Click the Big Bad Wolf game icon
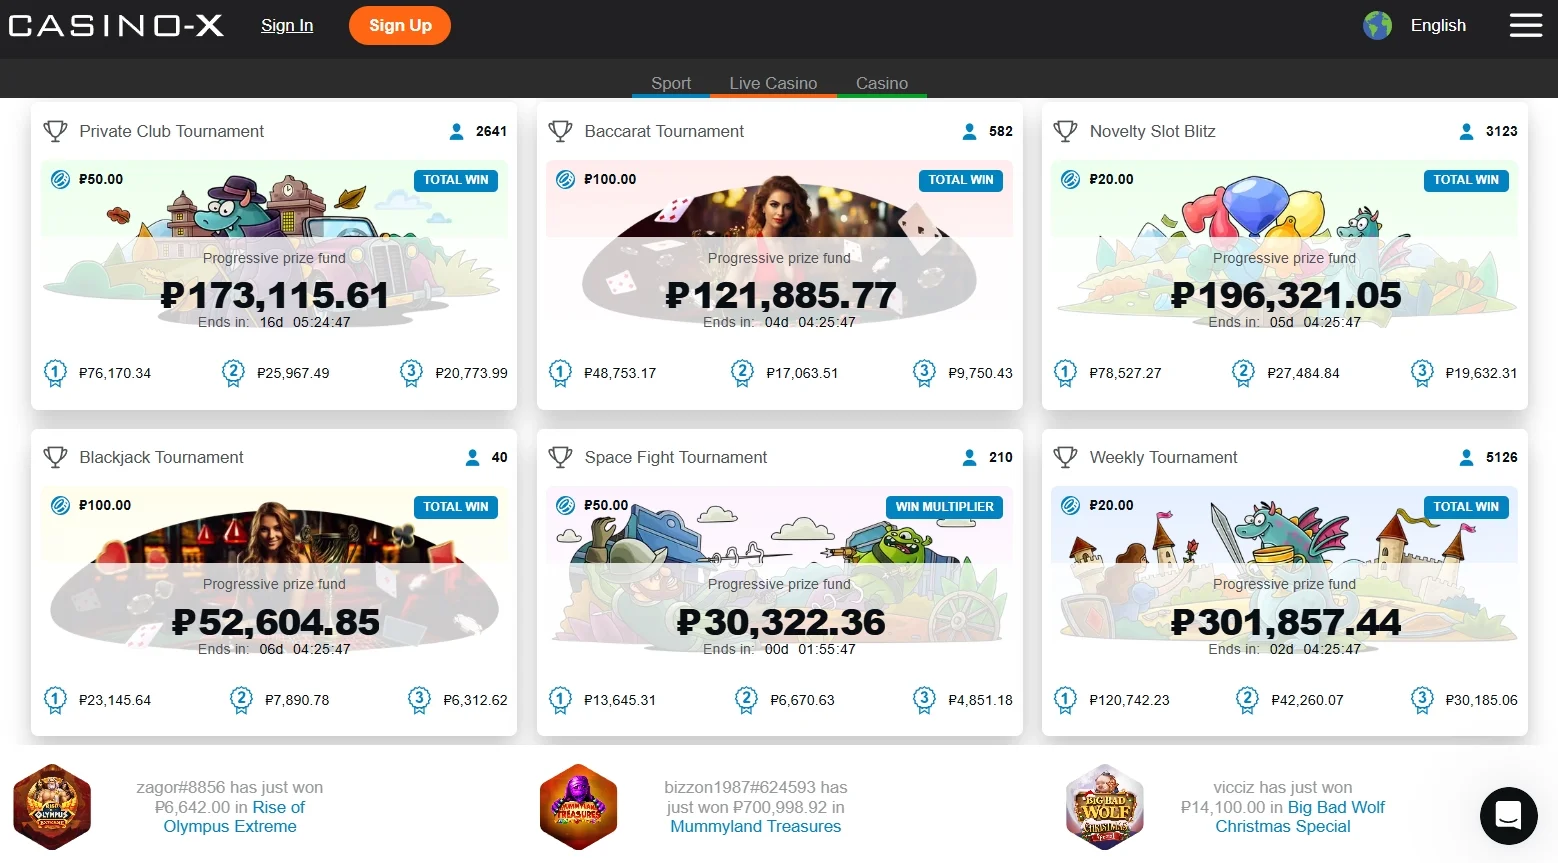The image size is (1558, 863). (1104, 807)
